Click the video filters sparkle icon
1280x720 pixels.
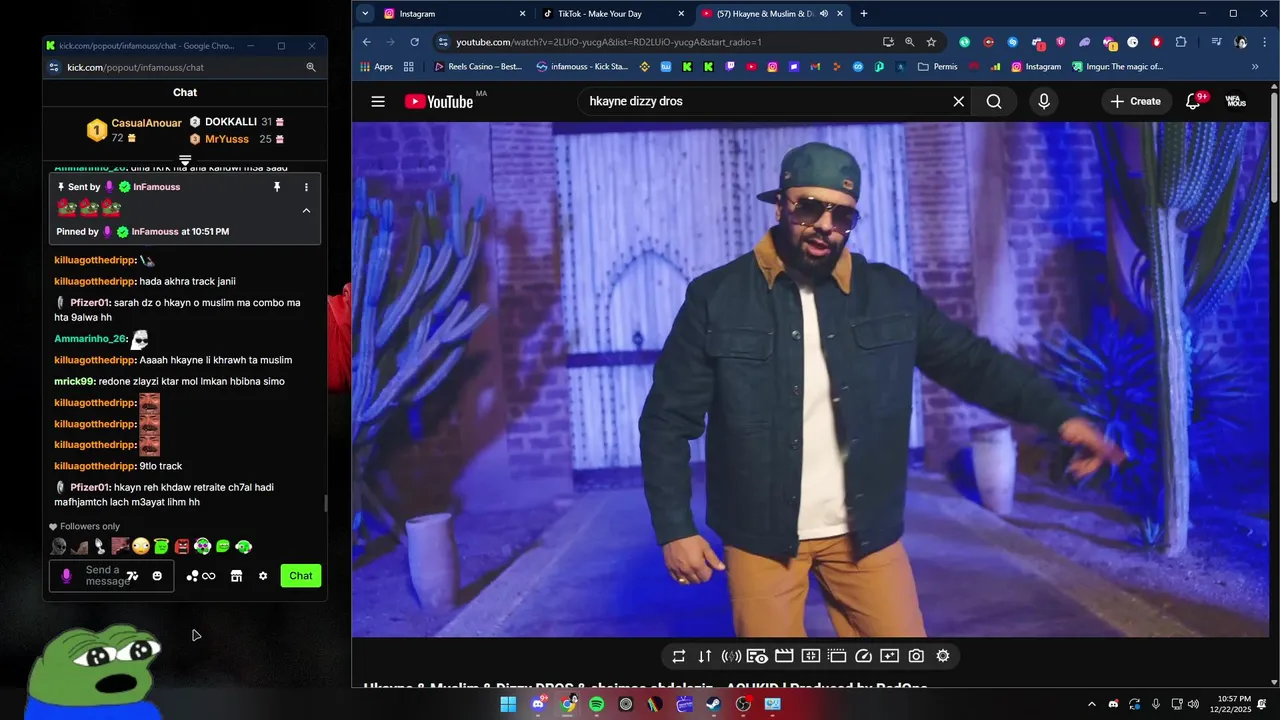point(889,656)
